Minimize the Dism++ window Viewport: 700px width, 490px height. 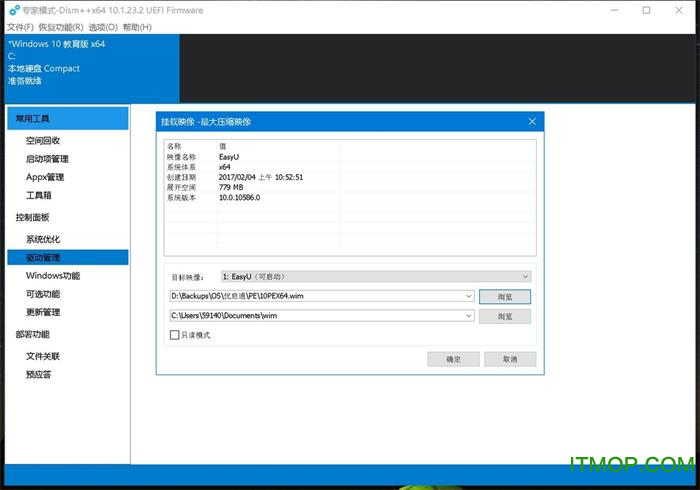tap(614, 10)
